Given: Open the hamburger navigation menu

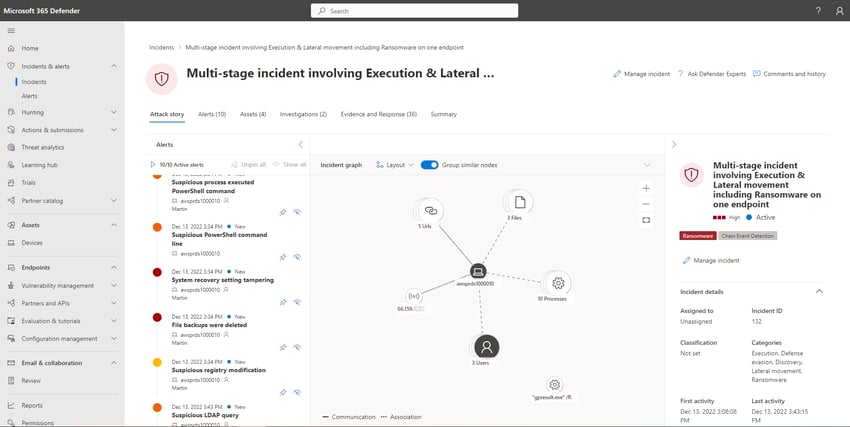Looking at the screenshot, I should pos(11,31).
